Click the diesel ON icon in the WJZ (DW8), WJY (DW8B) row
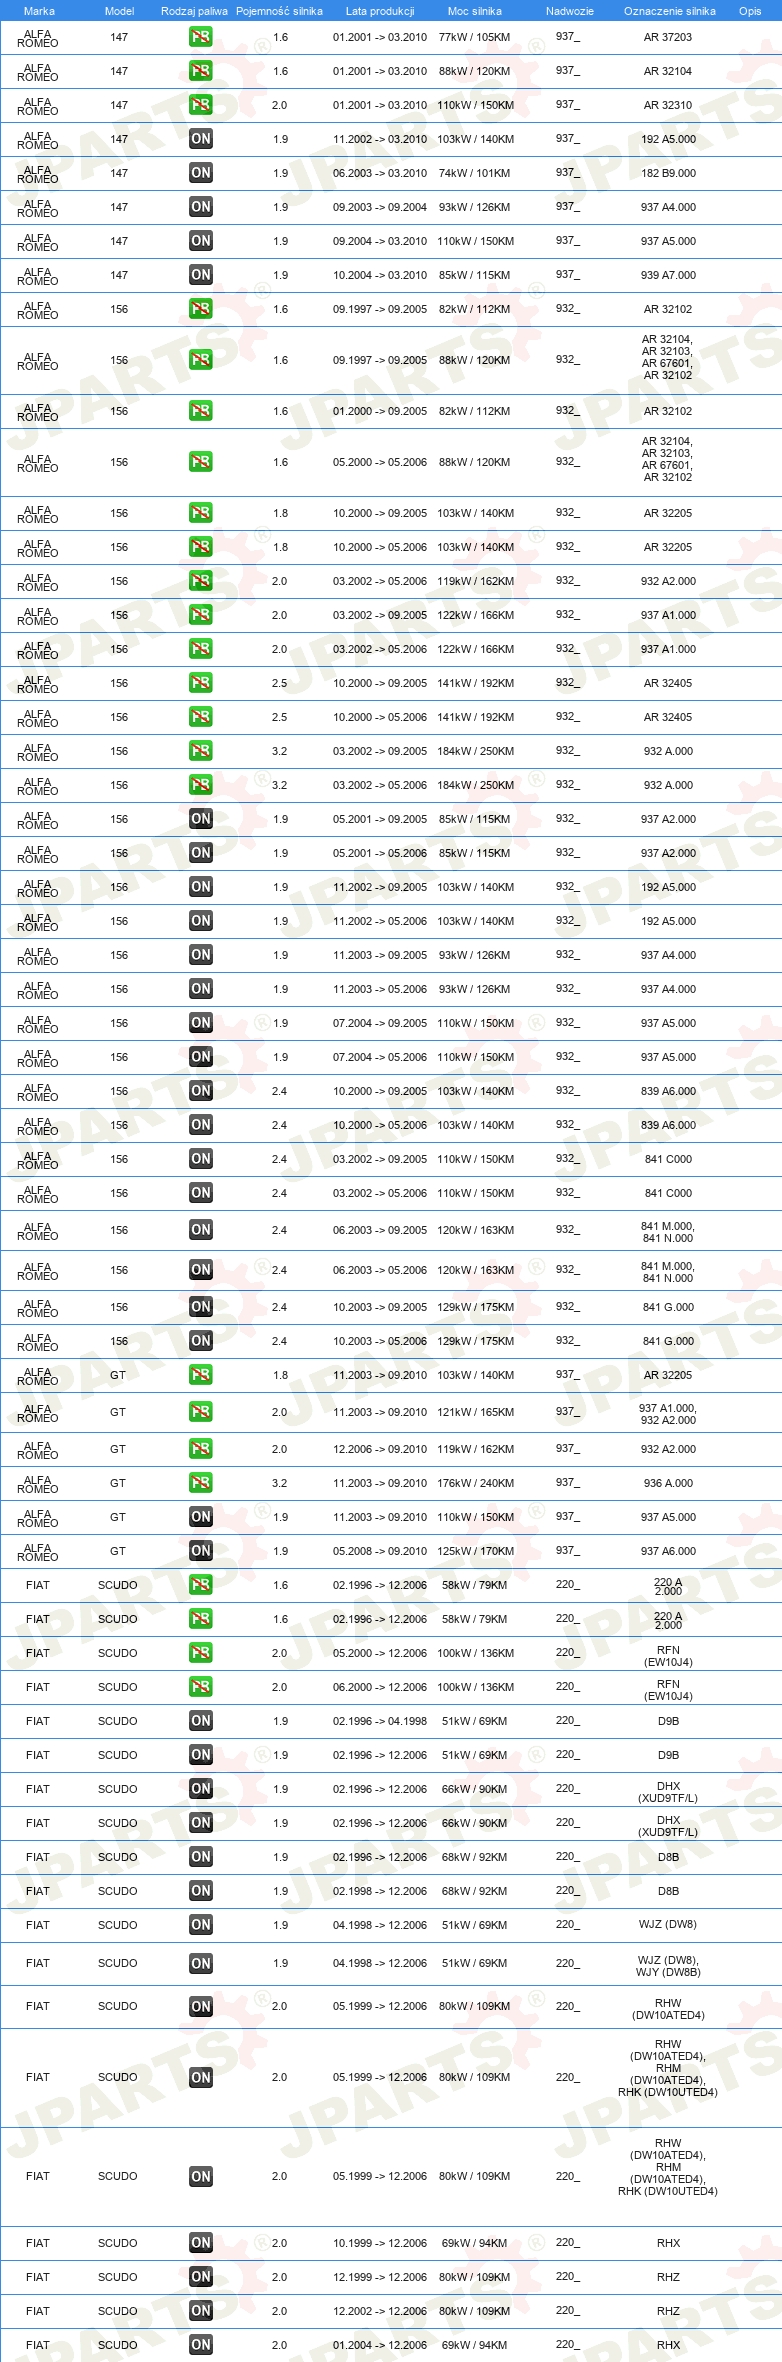Image resolution: width=782 pixels, height=2362 pixels. click(x=201, y=1963)
